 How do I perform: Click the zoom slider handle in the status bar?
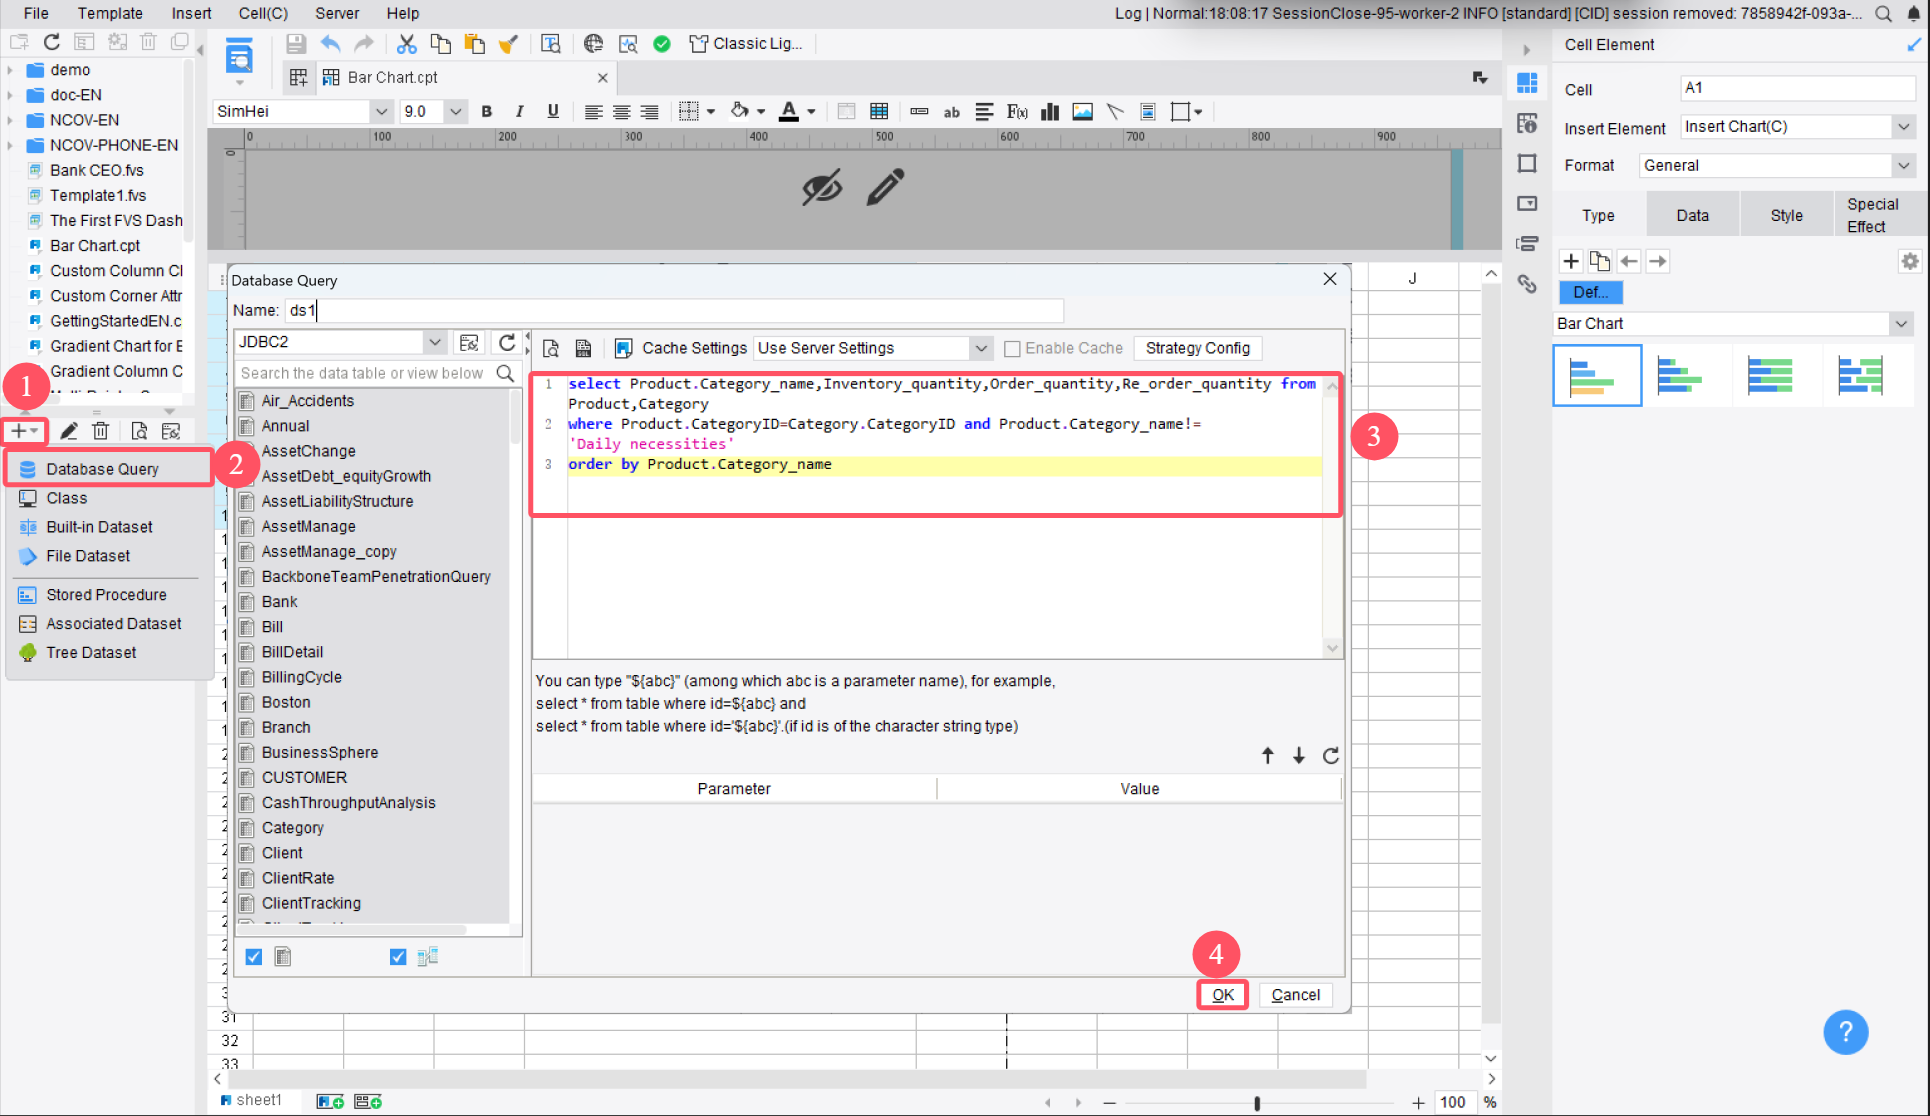click(x=1257, y=1103)
